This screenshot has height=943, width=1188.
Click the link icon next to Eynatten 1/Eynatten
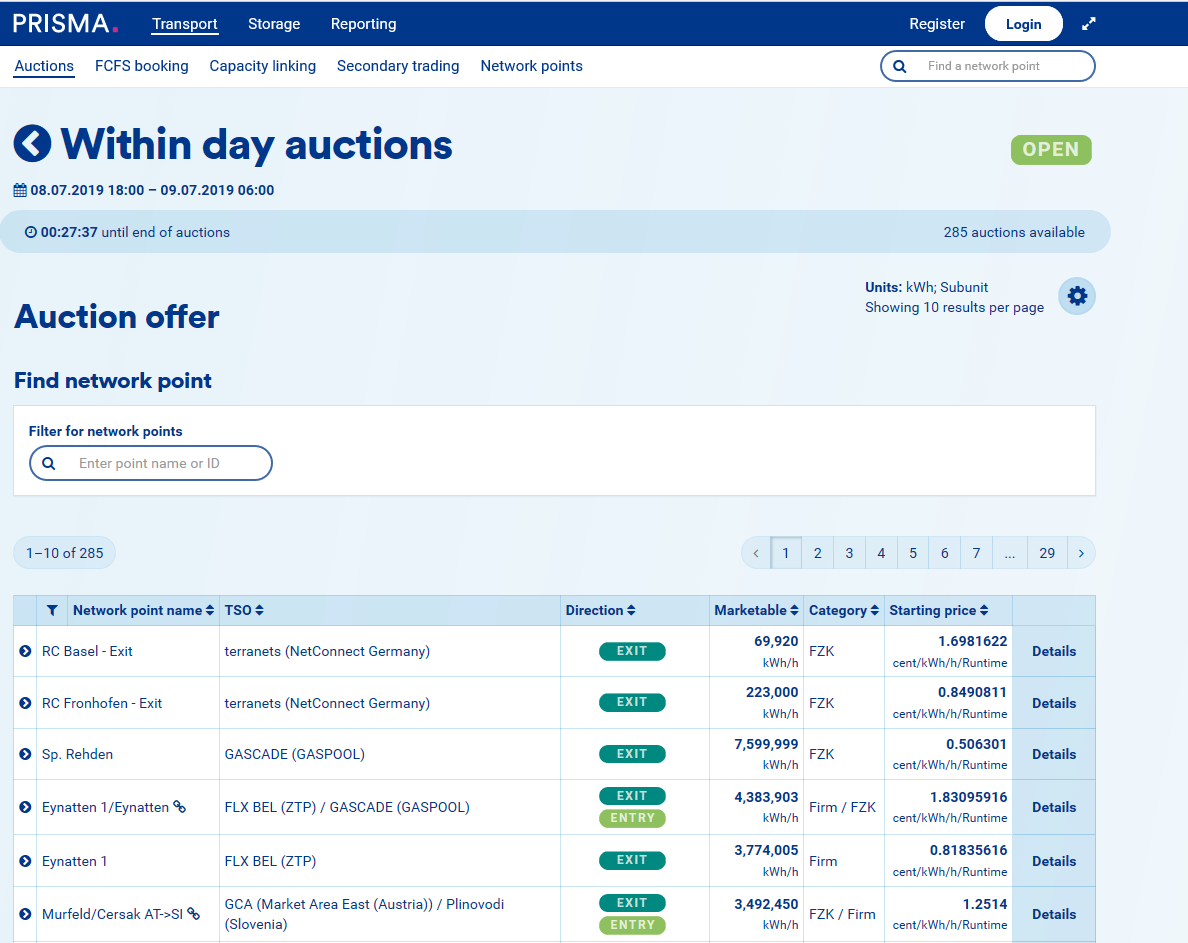tap(180, 807)
